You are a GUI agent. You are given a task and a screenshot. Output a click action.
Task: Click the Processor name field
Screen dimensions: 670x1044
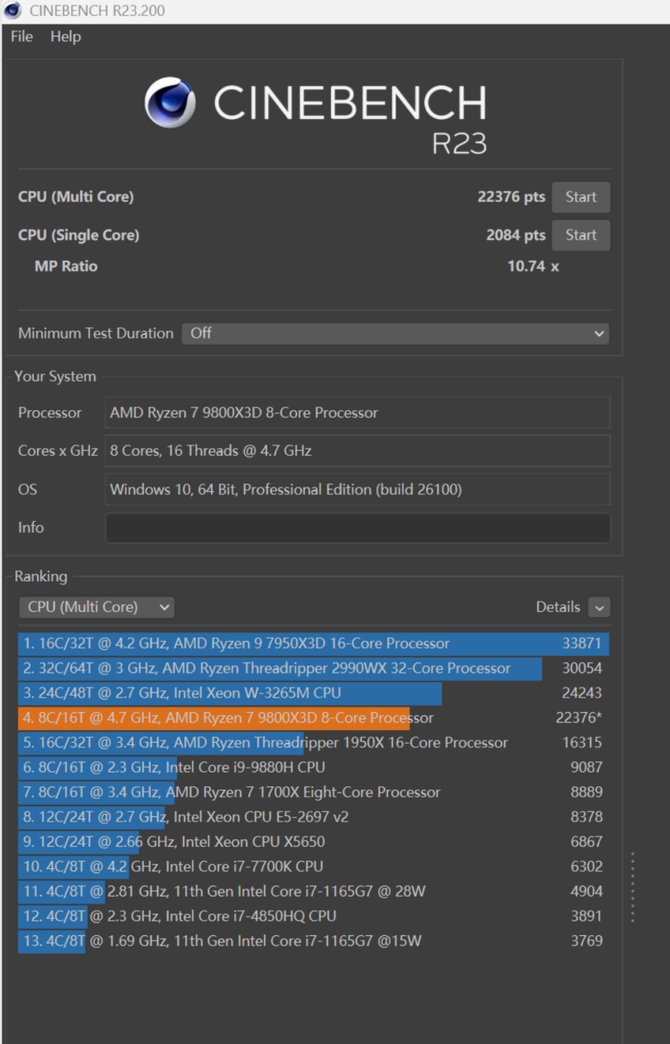pyautogui.click(x=357, y=412)
